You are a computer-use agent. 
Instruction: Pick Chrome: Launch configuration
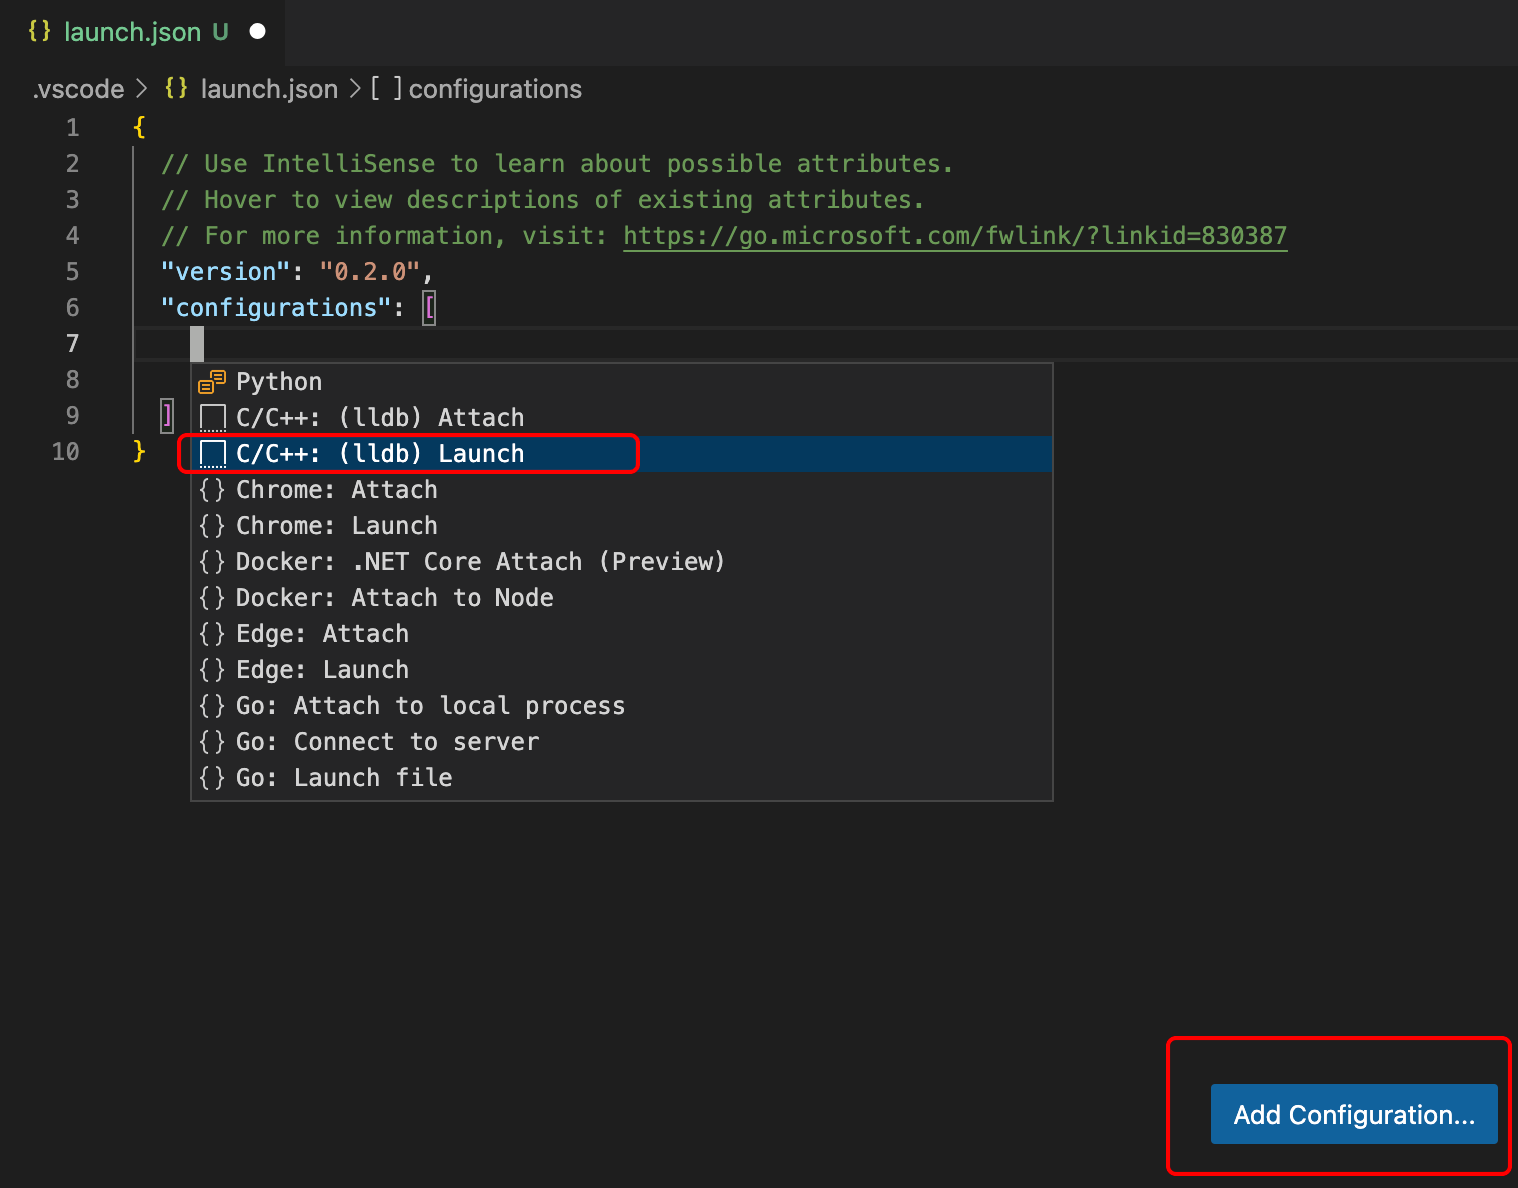click(x=621, y=526)
